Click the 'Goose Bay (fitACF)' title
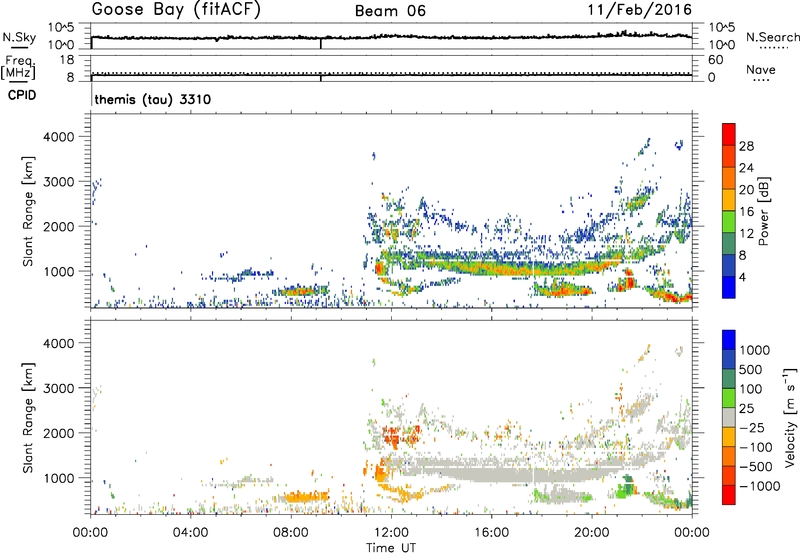800x554 pixels. click(x=176, y=10)
